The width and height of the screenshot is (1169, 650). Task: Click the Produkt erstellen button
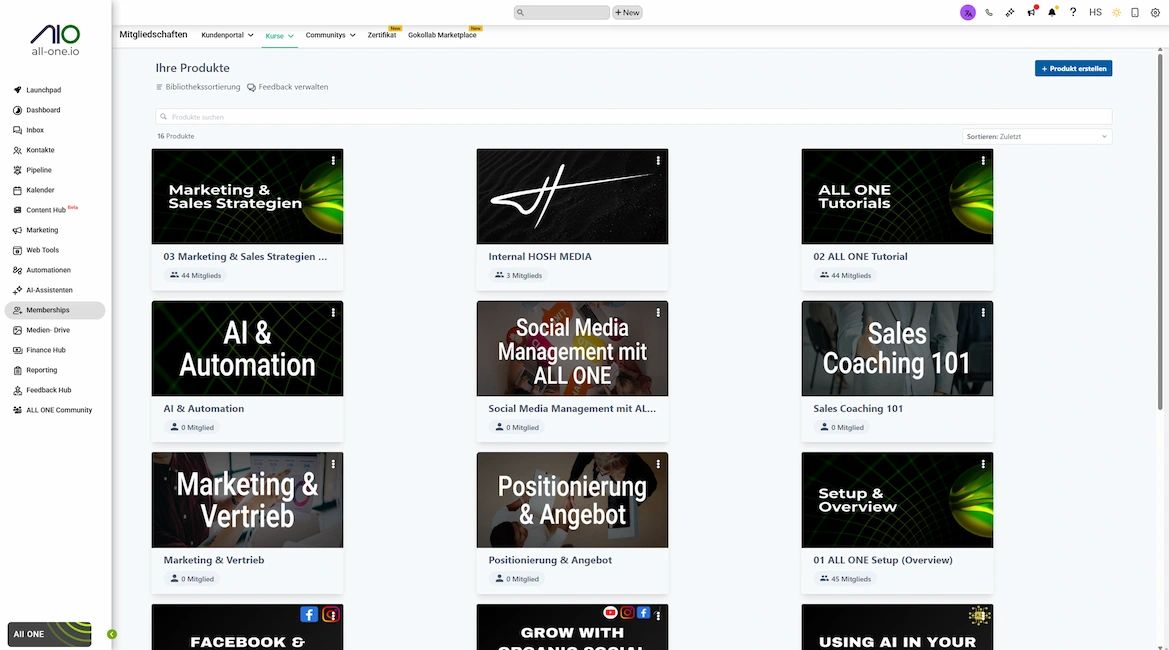tap(1074, 69)
